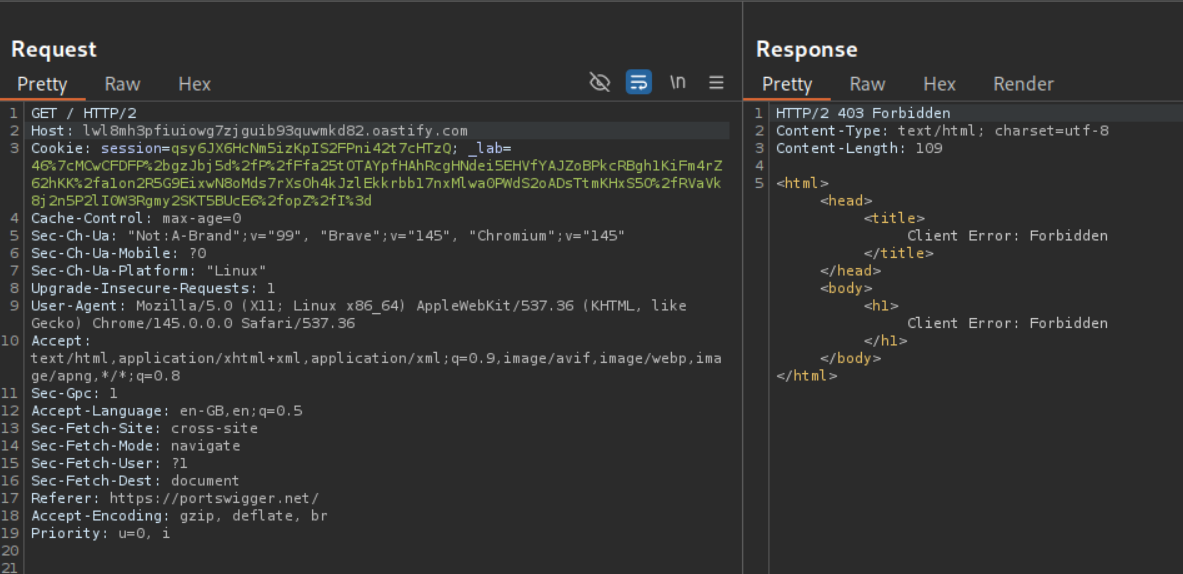
Task: Select the Request Pretty tab
Action: (42, 84)
